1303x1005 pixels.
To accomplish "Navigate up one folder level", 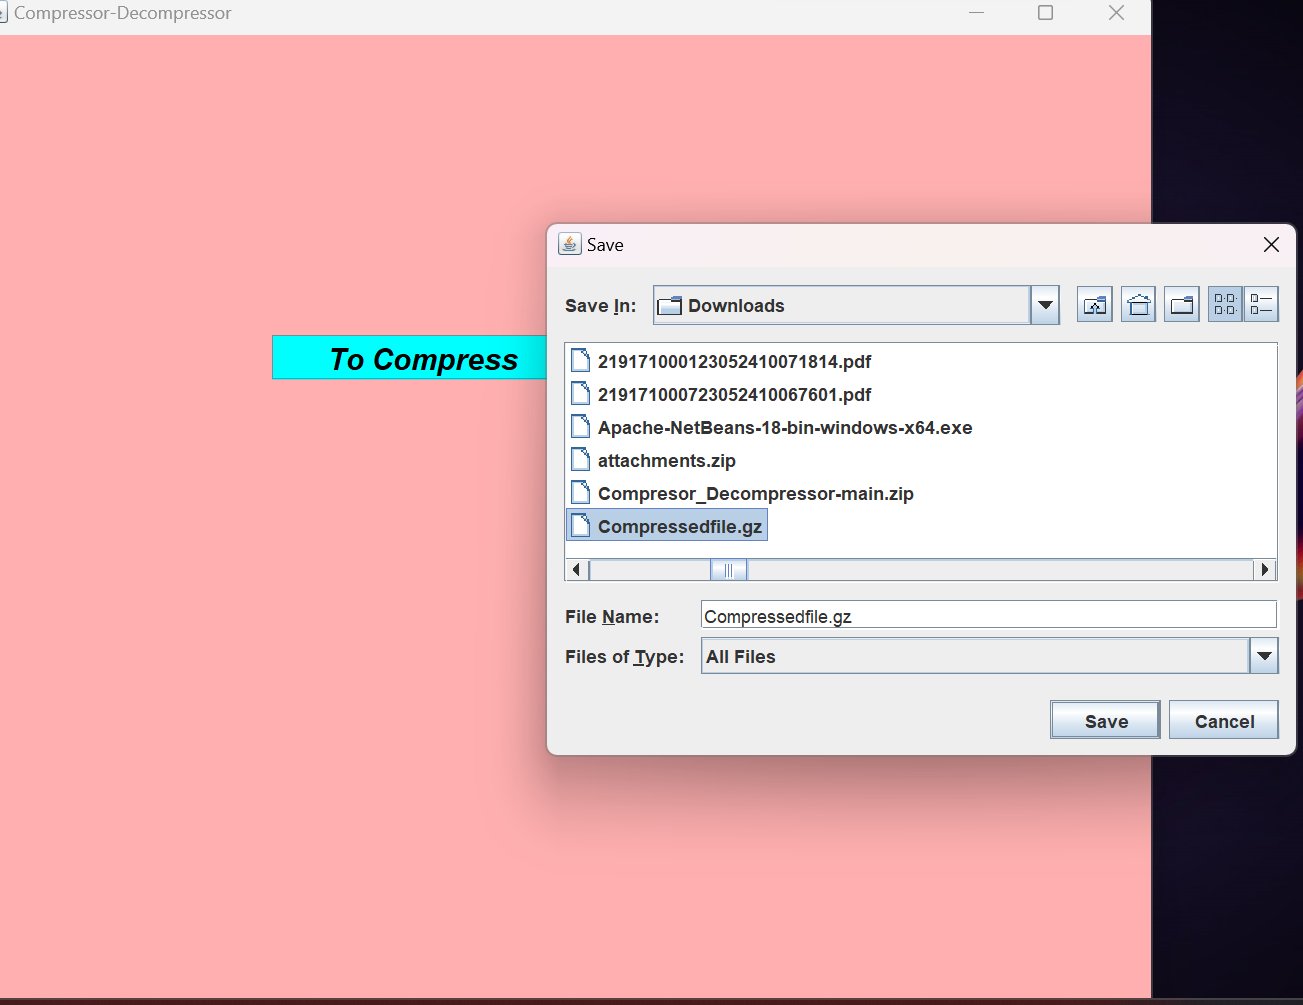I will click(1094, 304).
